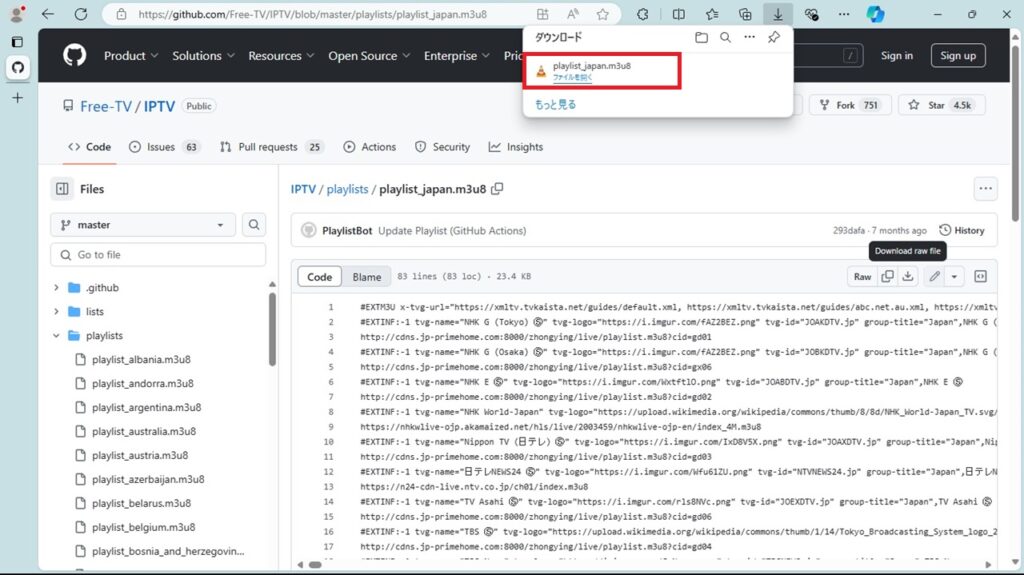Open the Product dropdown menu
Screen dimensions: 1024x575
[131, 56]
